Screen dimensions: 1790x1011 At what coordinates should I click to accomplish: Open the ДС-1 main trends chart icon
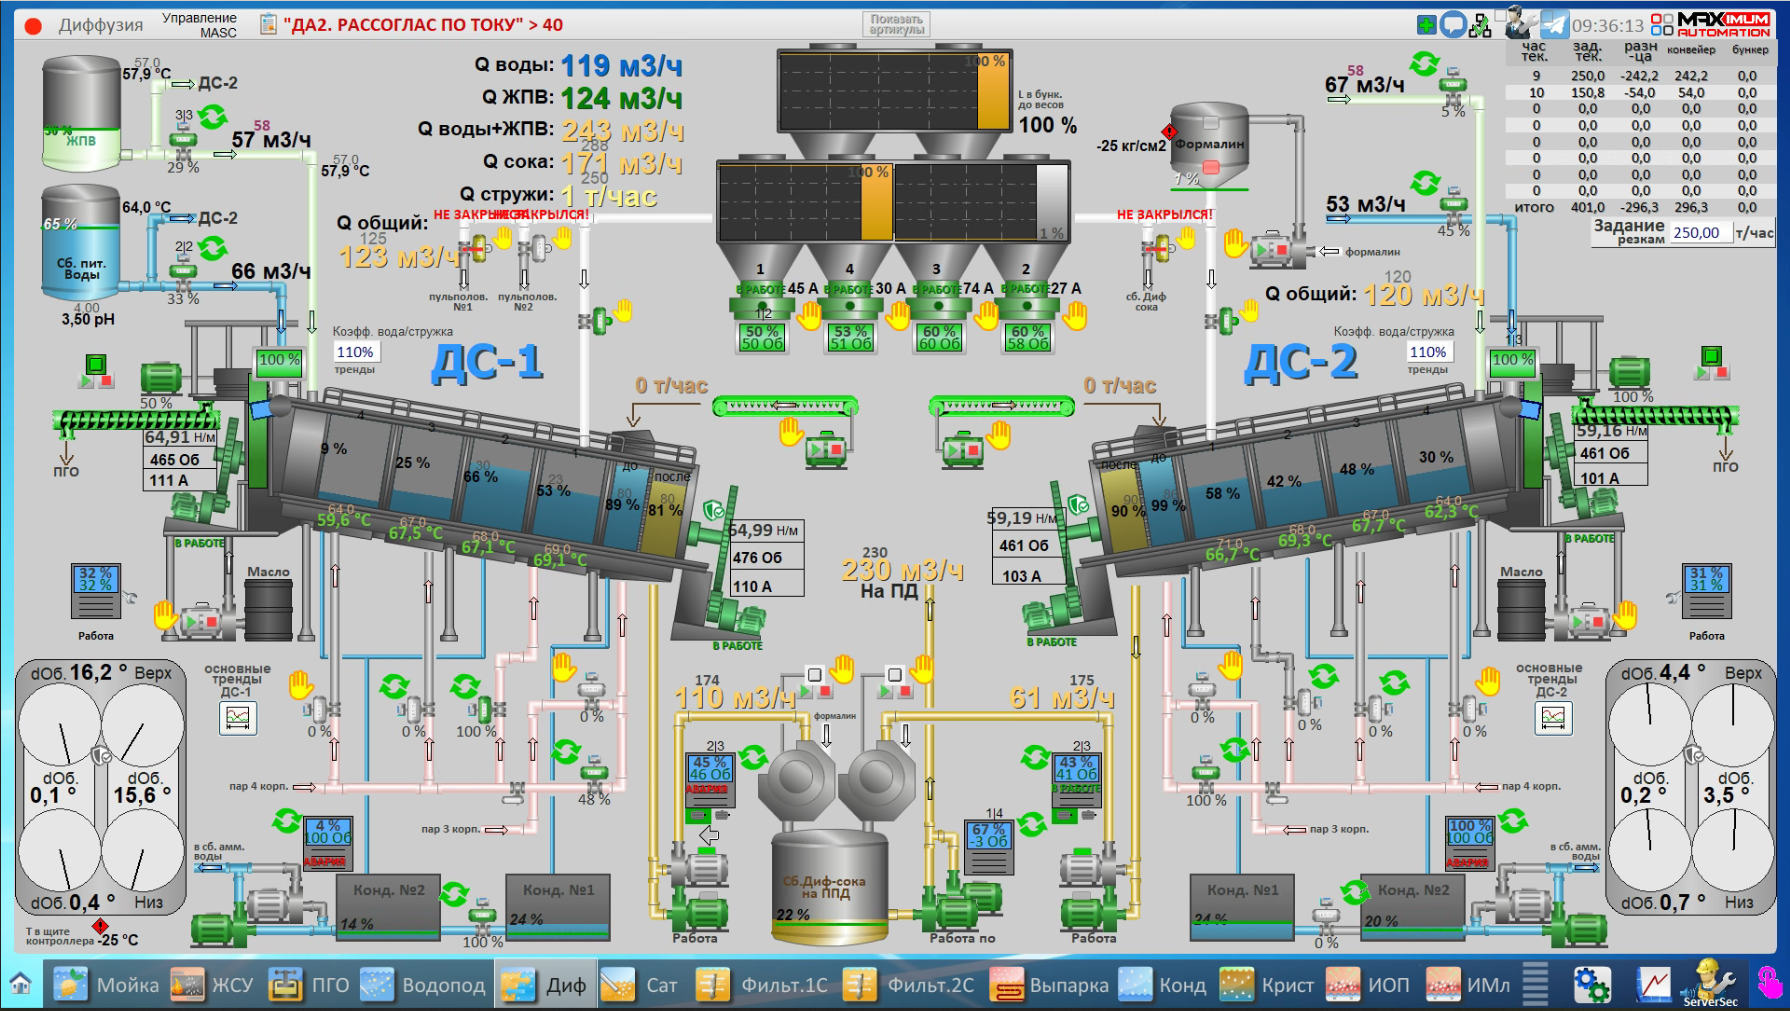click(x=237, y=717)
